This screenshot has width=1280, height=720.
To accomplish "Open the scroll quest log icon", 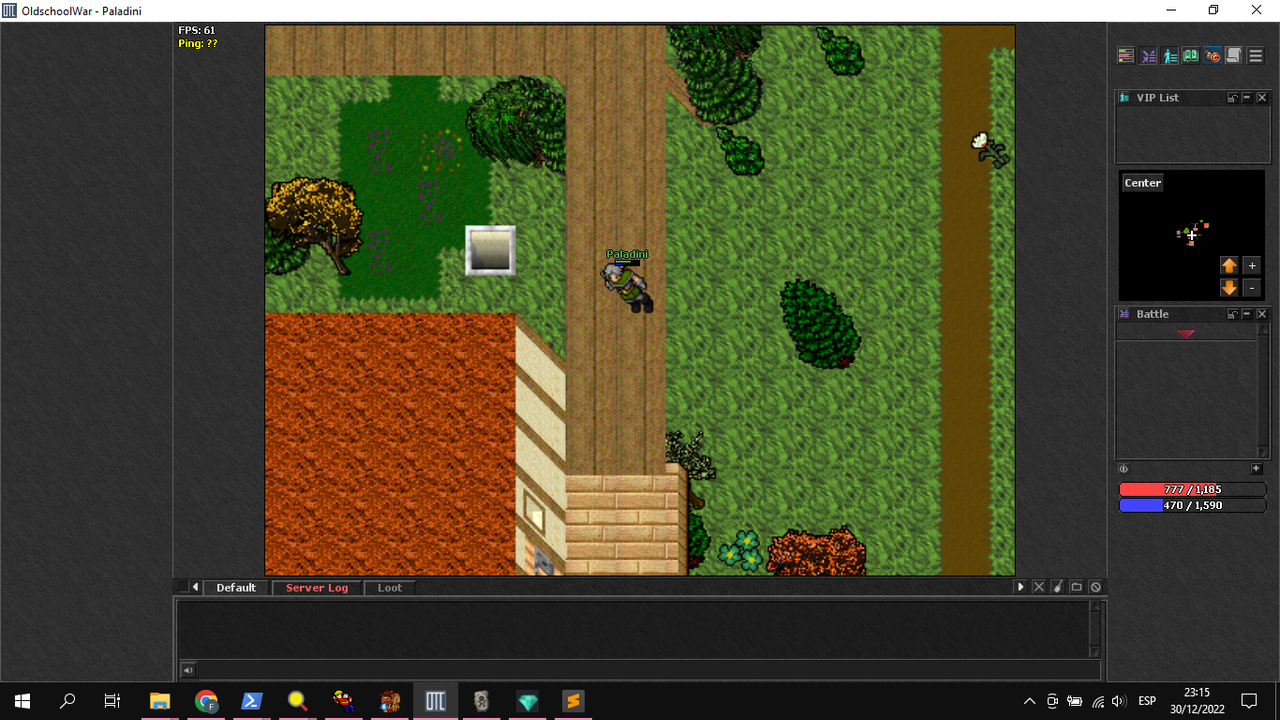I will point(1234,56).
